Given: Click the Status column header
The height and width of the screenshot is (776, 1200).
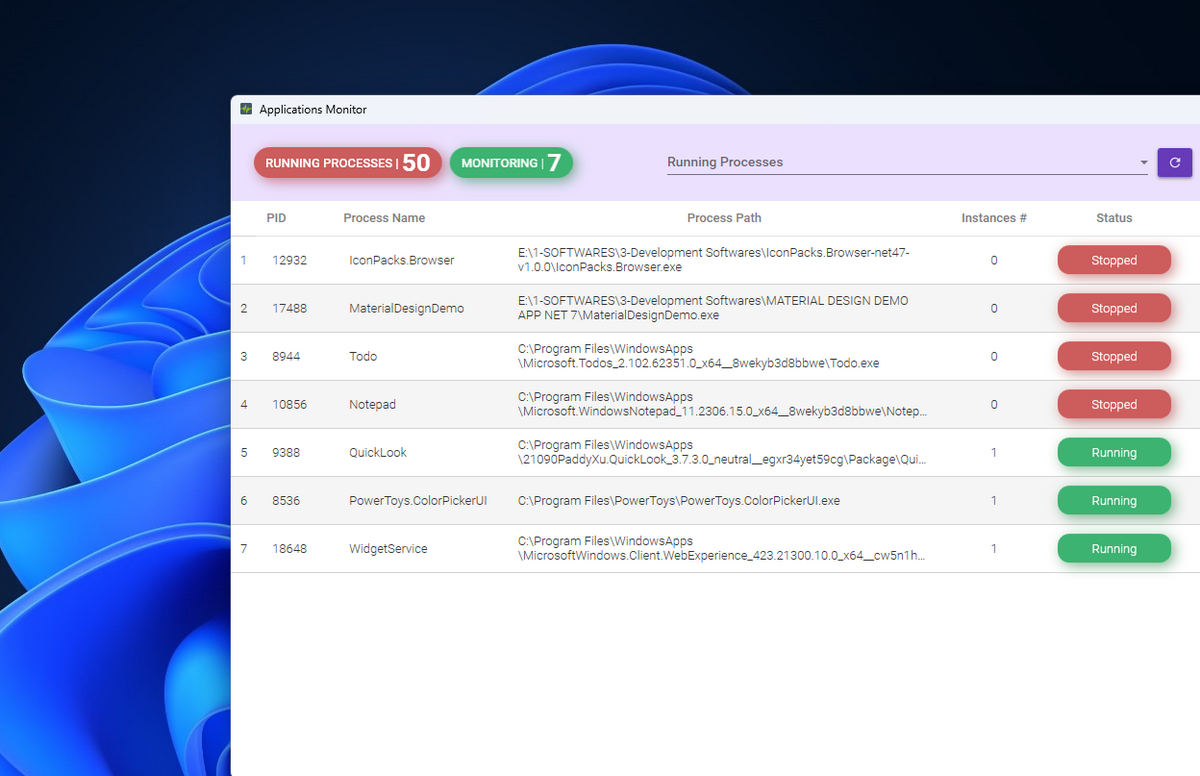Looking at the screenshot, I should [1113, 218].
